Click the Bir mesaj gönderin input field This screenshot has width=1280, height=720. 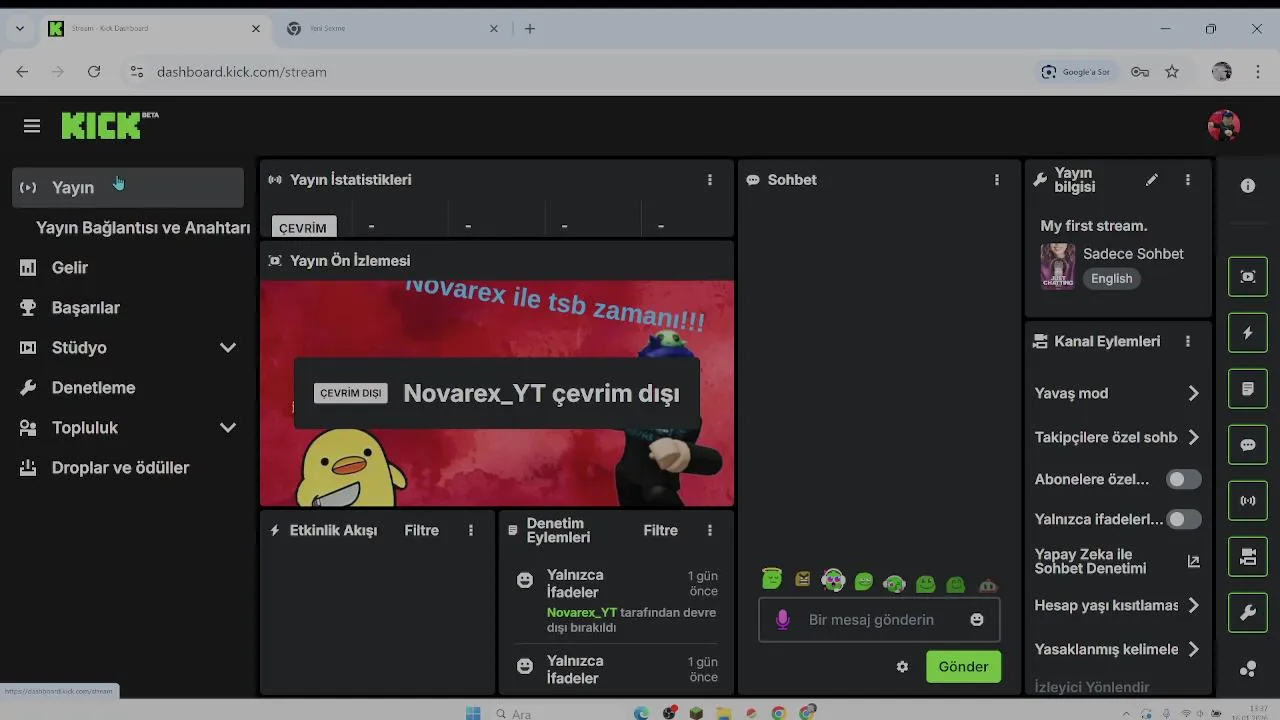tap(879, 620)
